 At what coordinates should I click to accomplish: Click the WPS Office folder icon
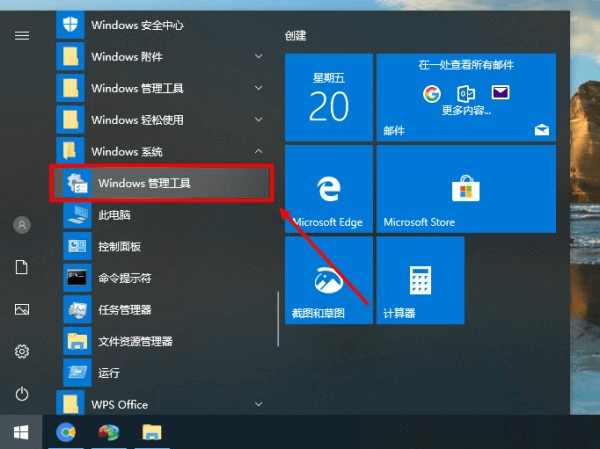tap(70, 404)
